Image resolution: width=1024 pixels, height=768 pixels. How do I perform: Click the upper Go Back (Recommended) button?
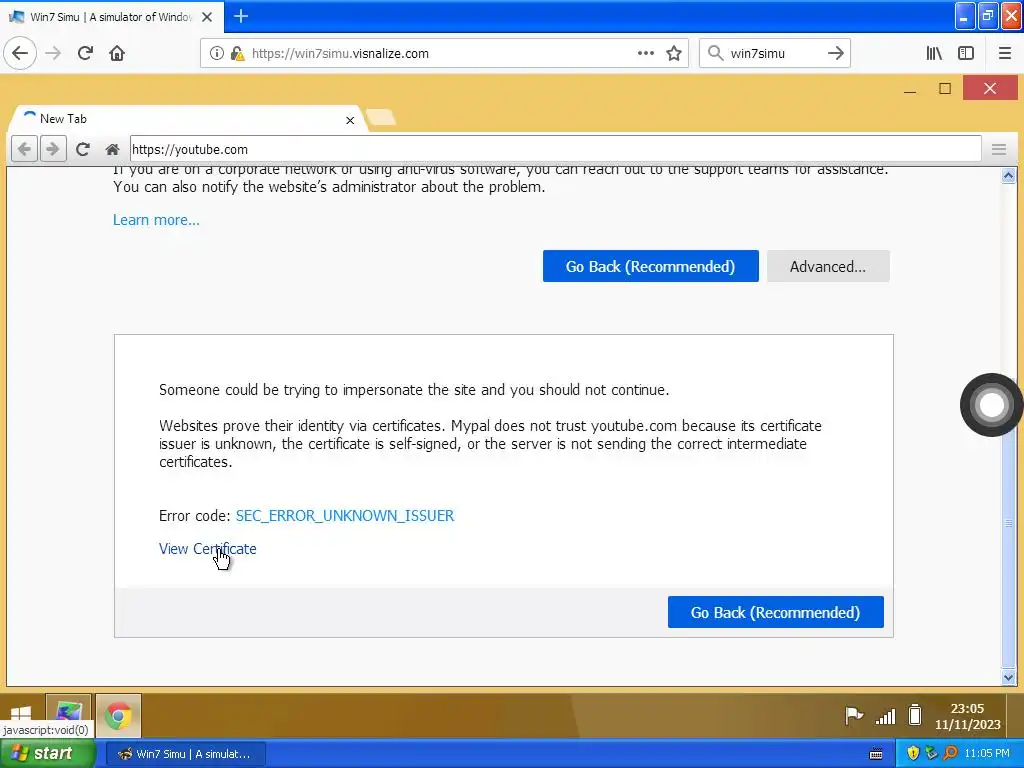point(650,266)
